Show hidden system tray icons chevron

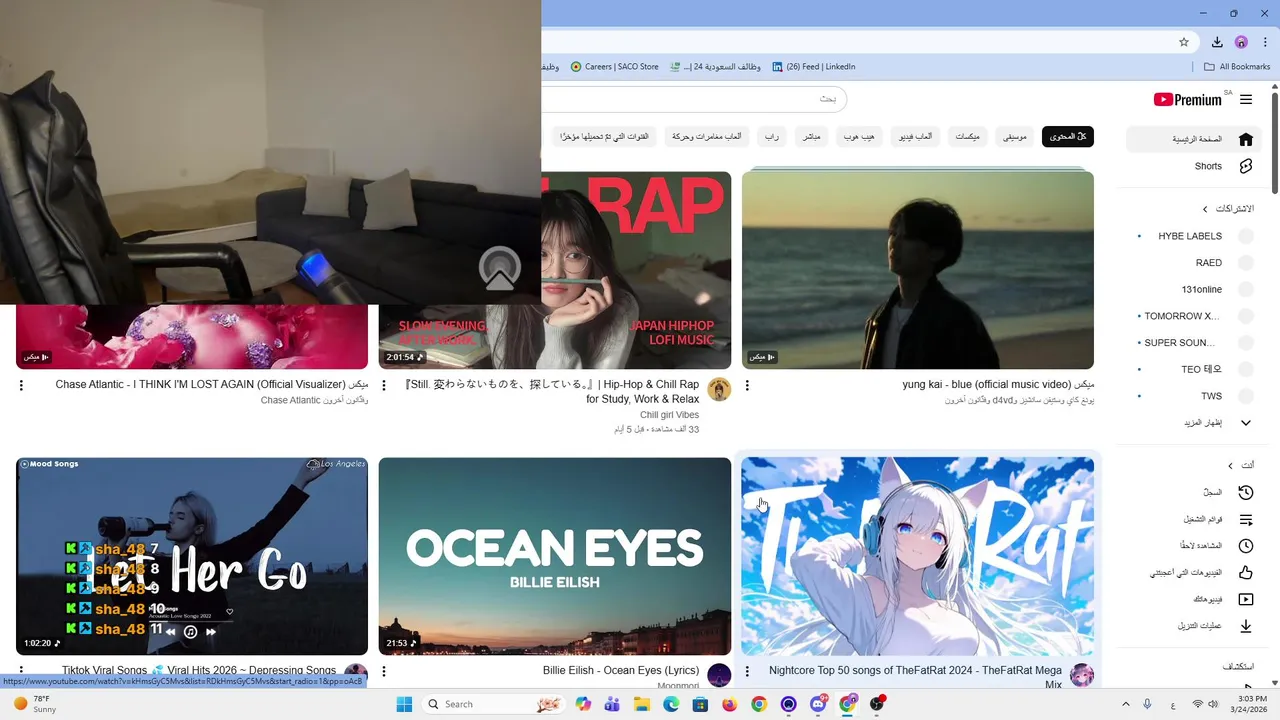click(1125, 704)
